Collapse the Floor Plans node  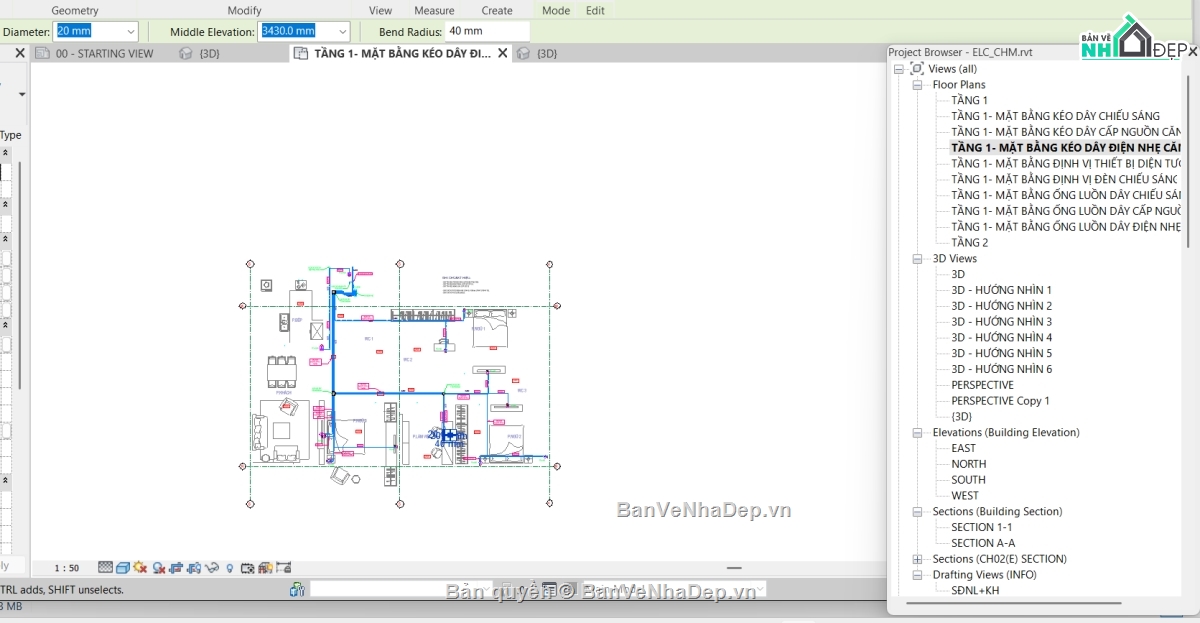click(917, 85)
